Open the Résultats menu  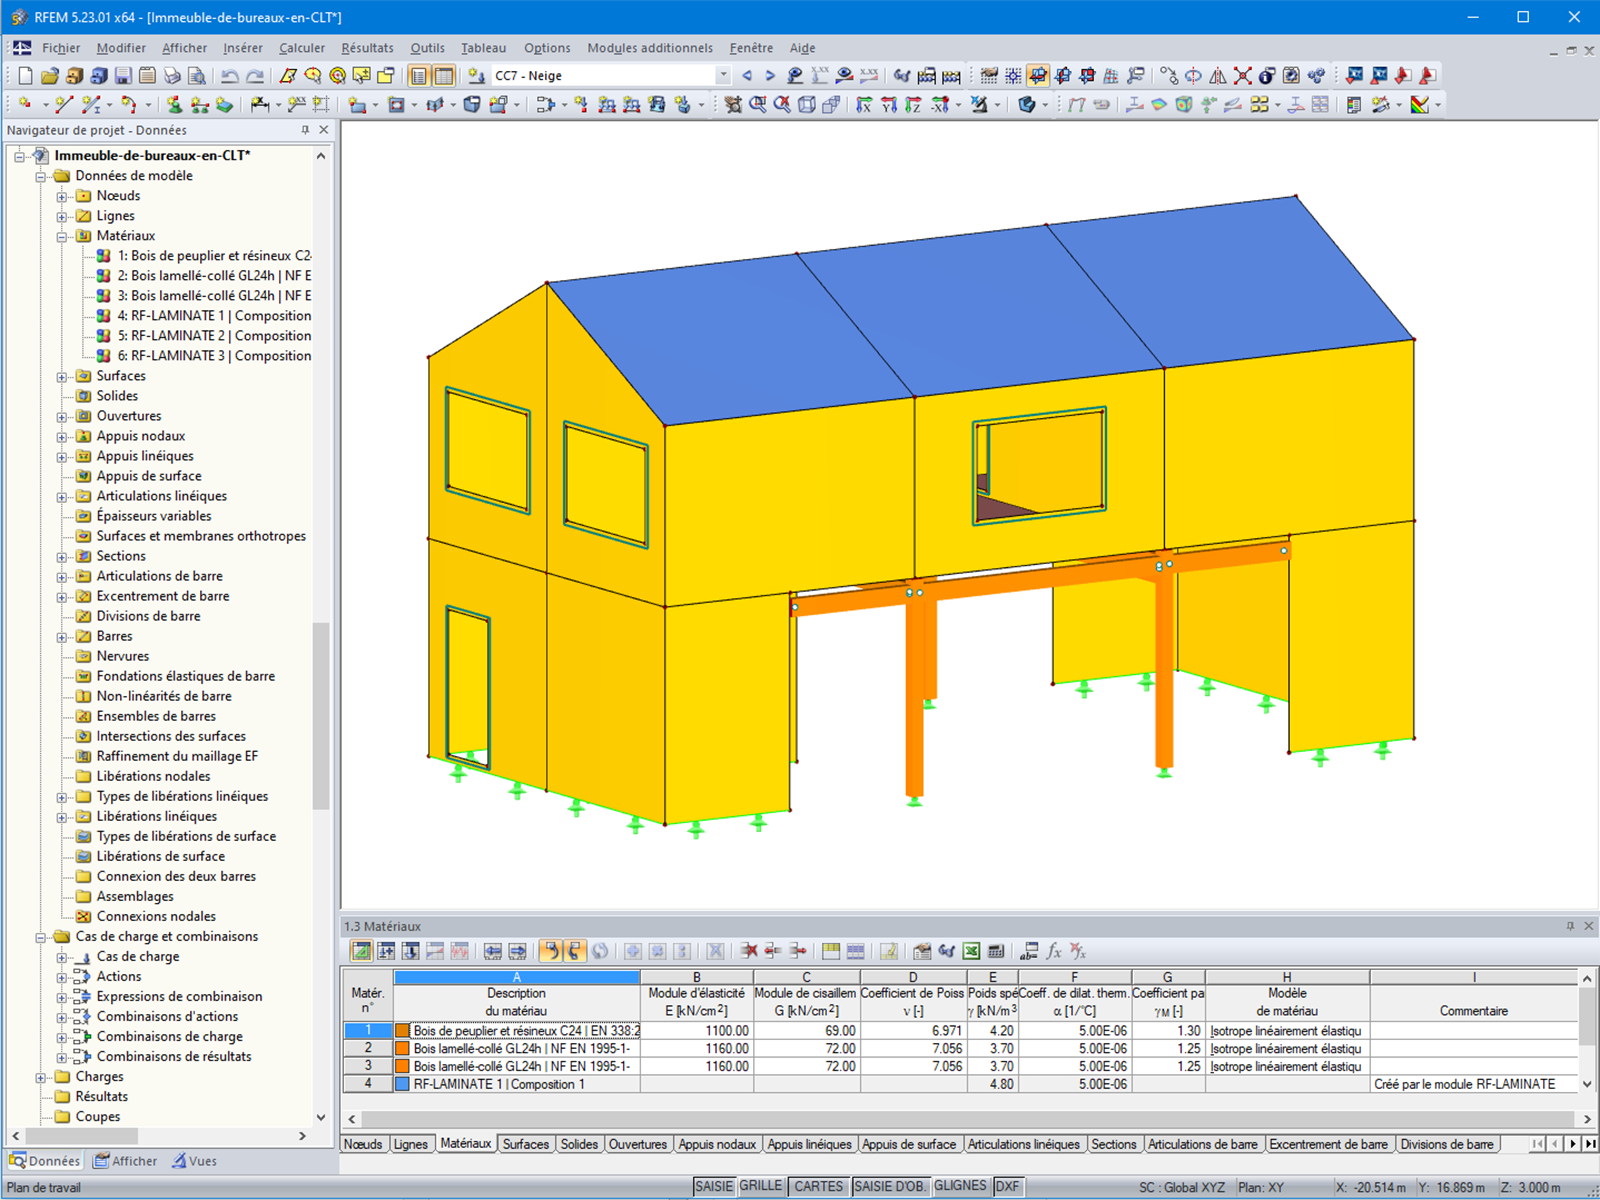(367, 48)
